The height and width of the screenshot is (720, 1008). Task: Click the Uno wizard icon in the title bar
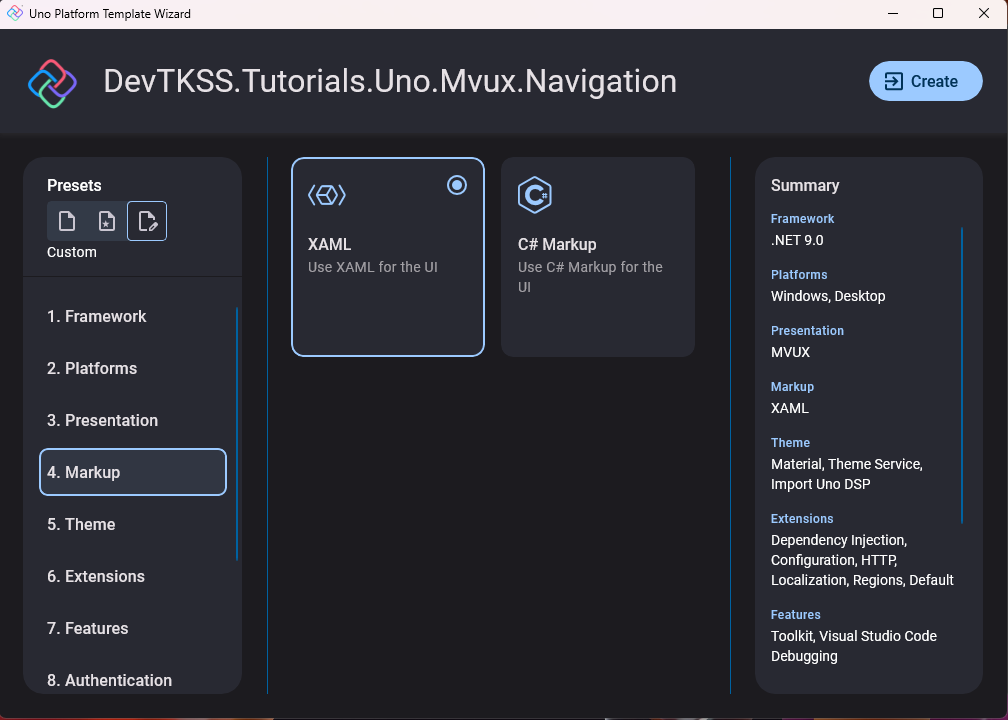click(14, 13)
